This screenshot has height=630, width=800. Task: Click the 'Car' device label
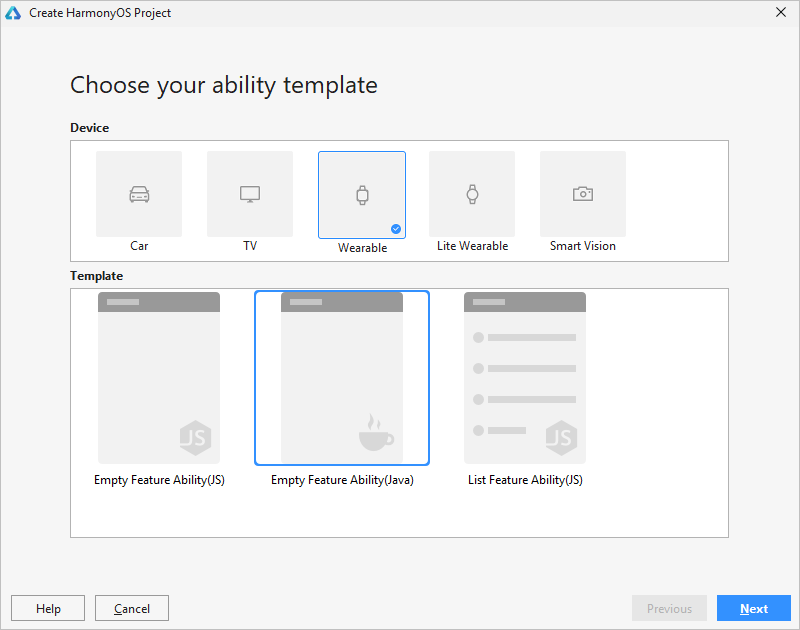(x=139, y=246)
